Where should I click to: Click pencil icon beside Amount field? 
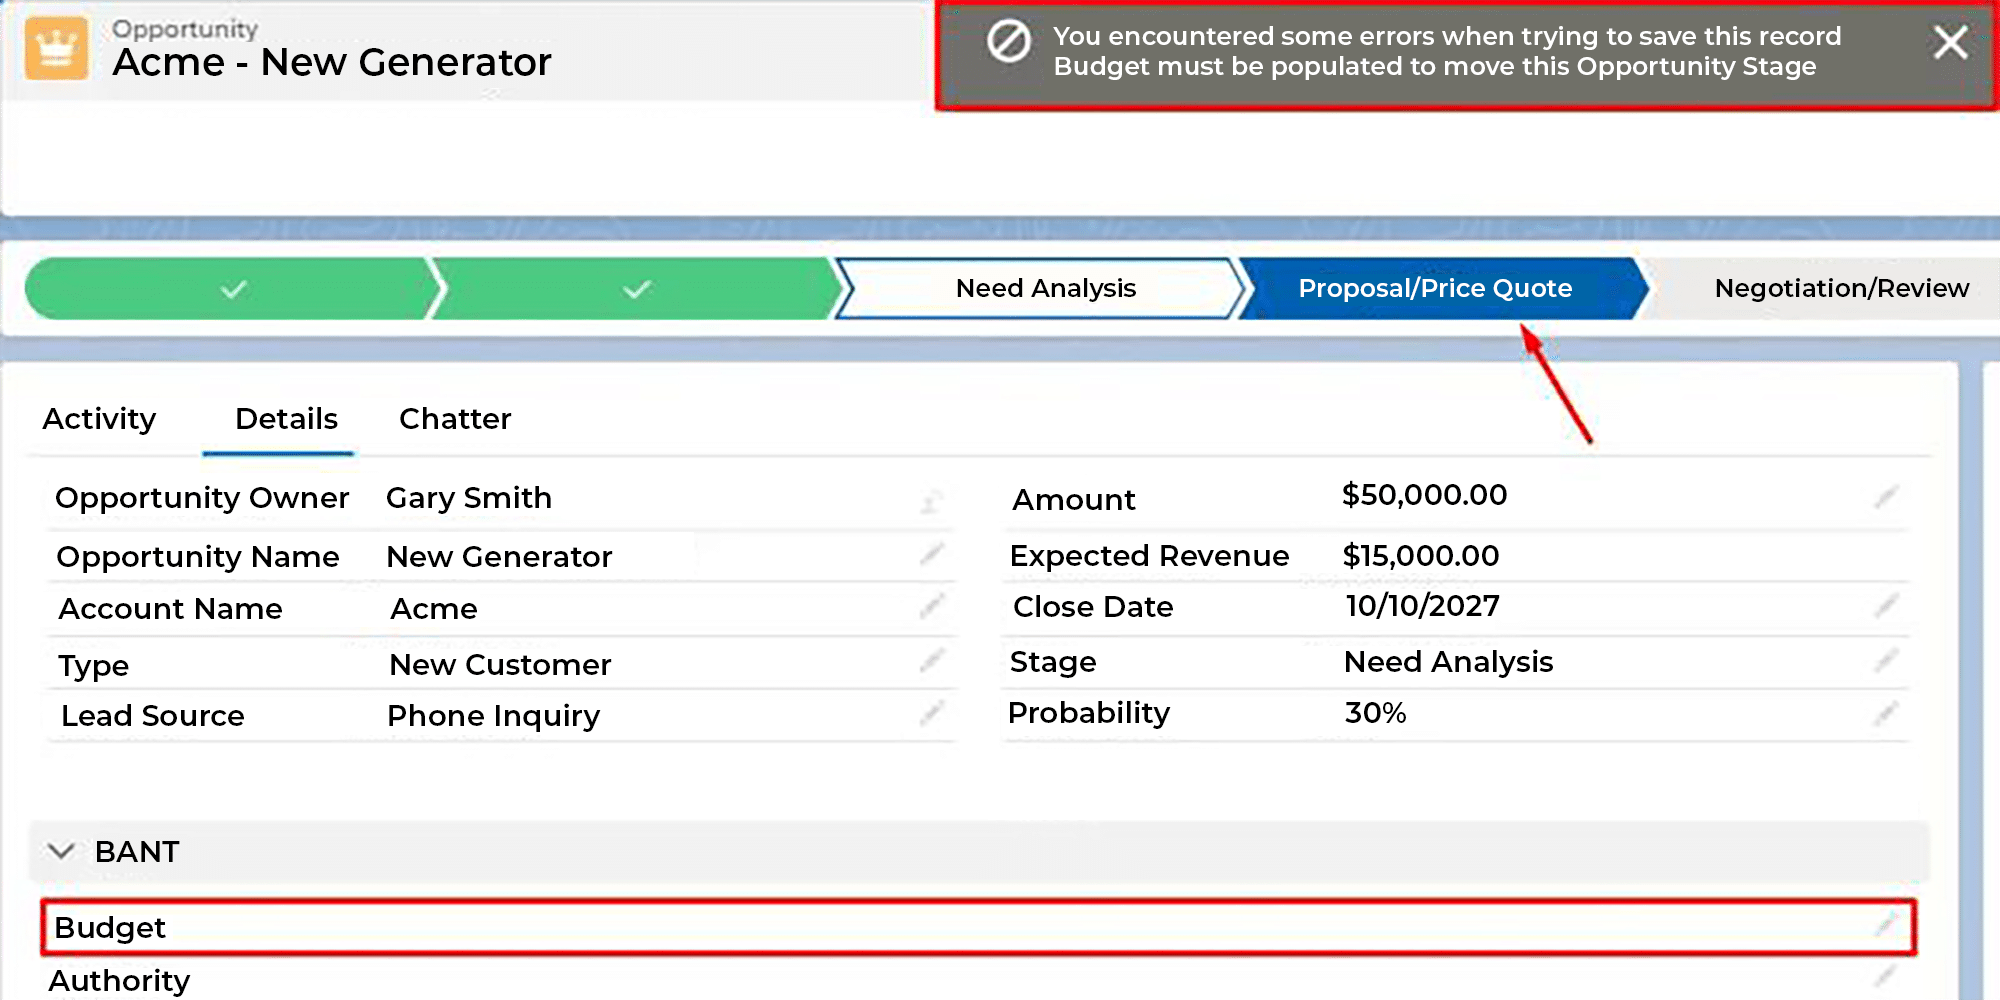pos(1886,497)
